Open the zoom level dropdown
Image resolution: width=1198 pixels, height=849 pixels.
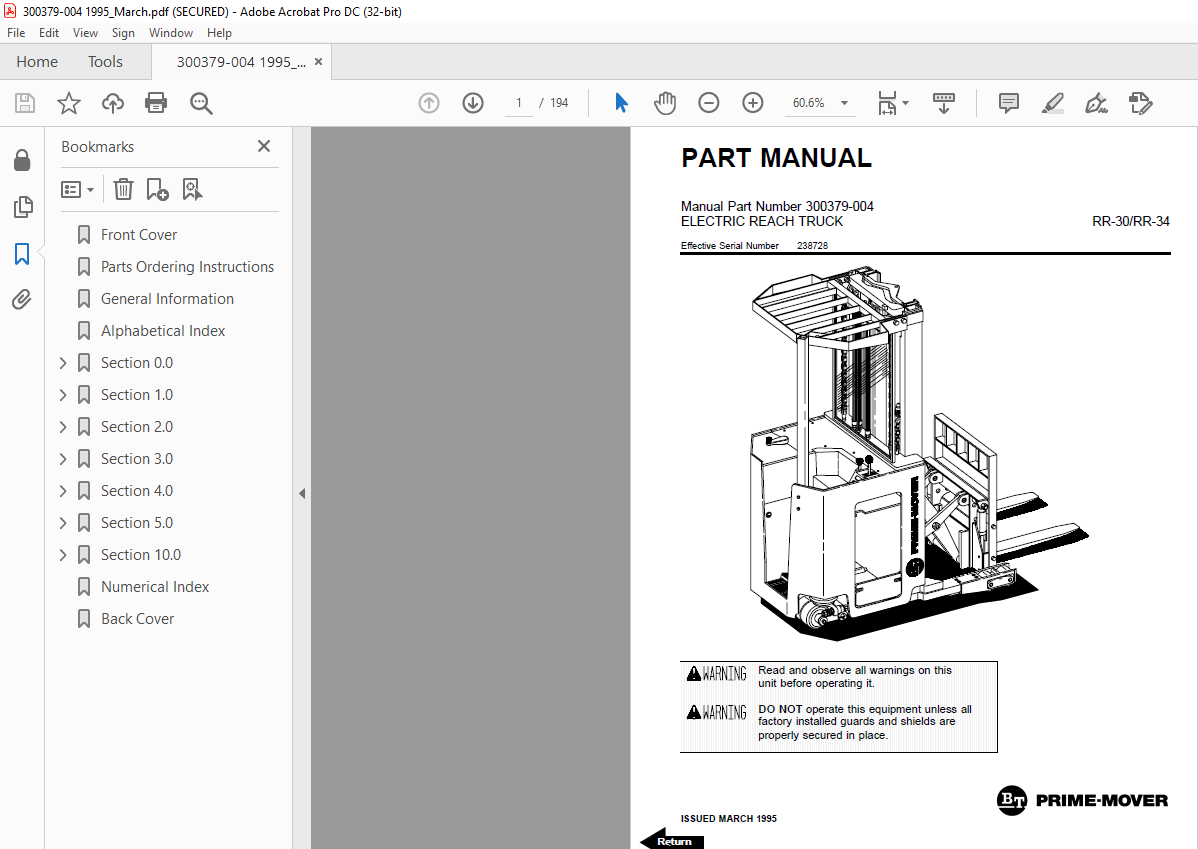coord(844,103)
